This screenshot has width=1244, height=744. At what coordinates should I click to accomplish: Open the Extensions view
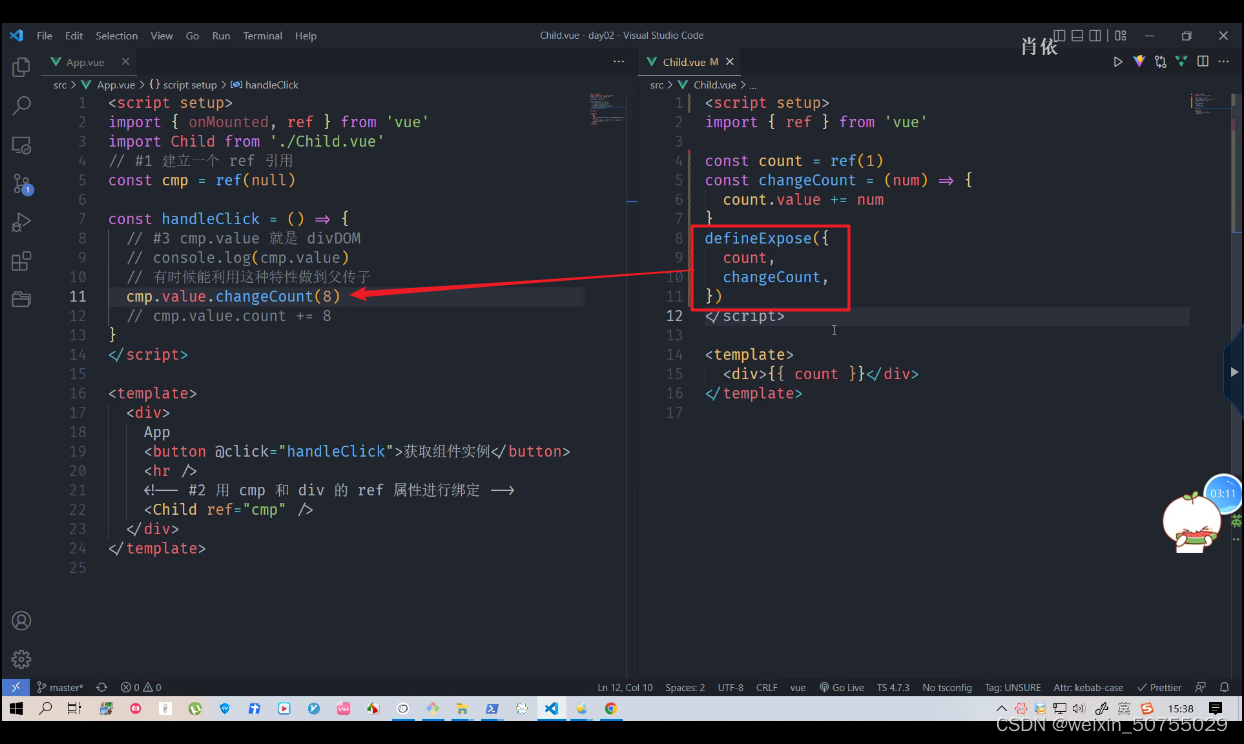point(21,261)
